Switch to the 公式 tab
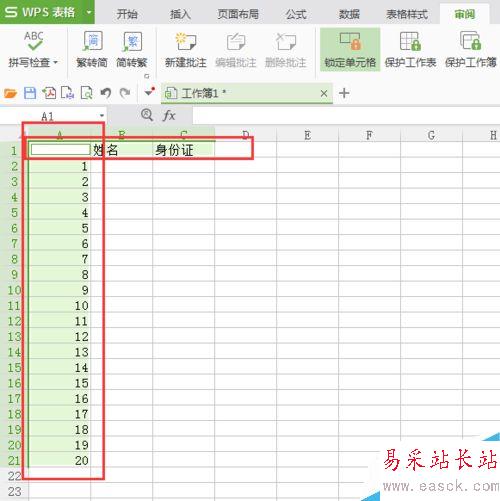The height and width of the screenshot is (501, 500). (x=296, y=14)
